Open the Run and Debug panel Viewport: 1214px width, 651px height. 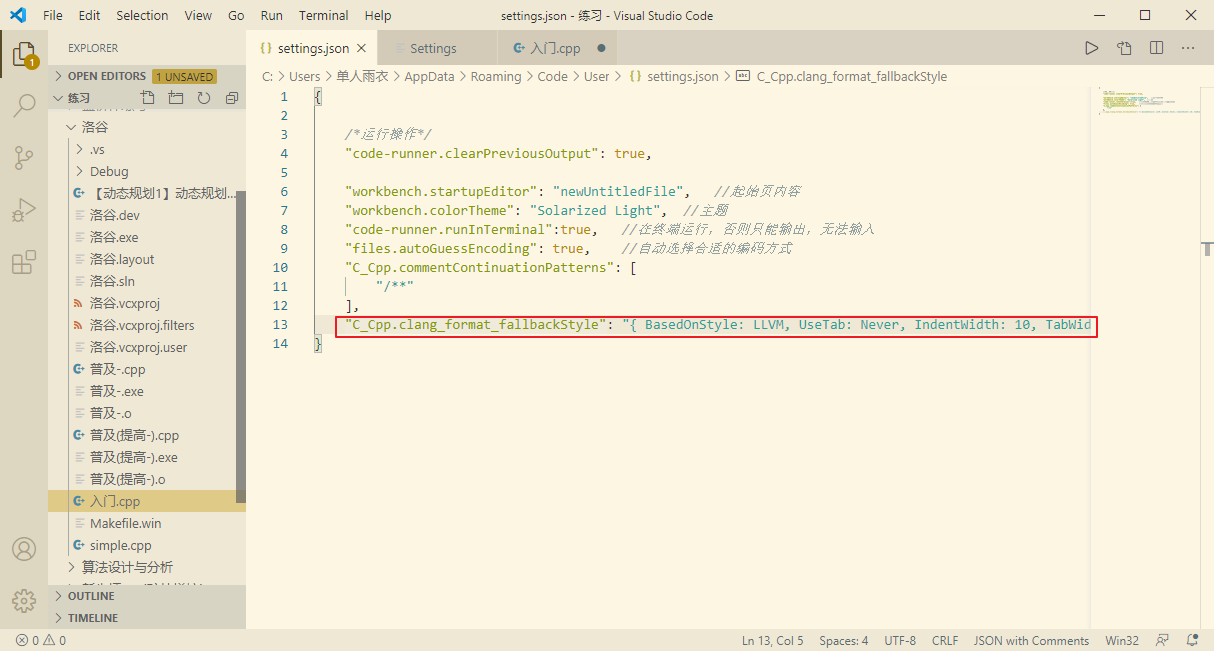tap(24, 209)
